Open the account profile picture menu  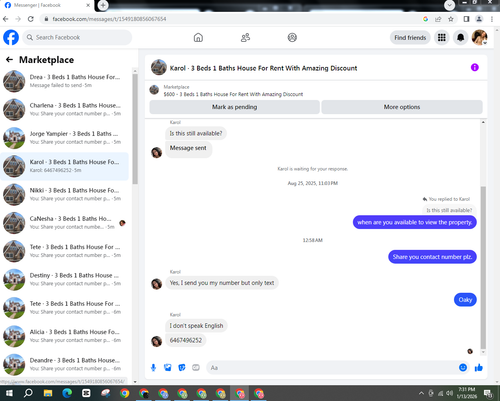pos(480,37)
